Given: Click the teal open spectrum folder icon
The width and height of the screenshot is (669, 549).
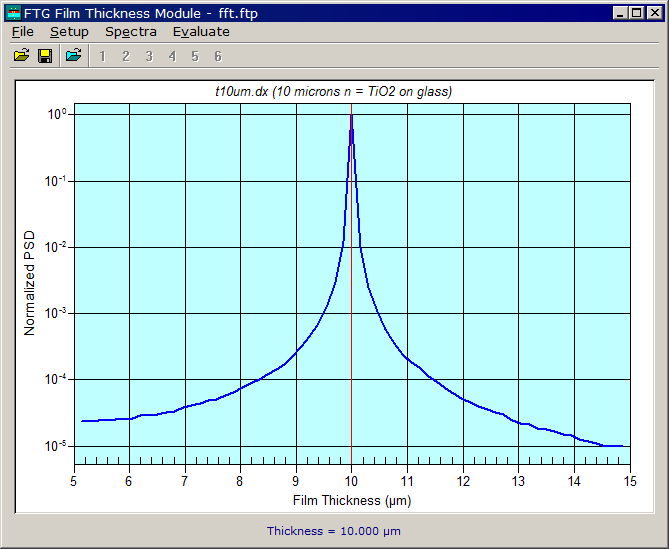Looking at the screenshot, I should click(x=73, y=55).
